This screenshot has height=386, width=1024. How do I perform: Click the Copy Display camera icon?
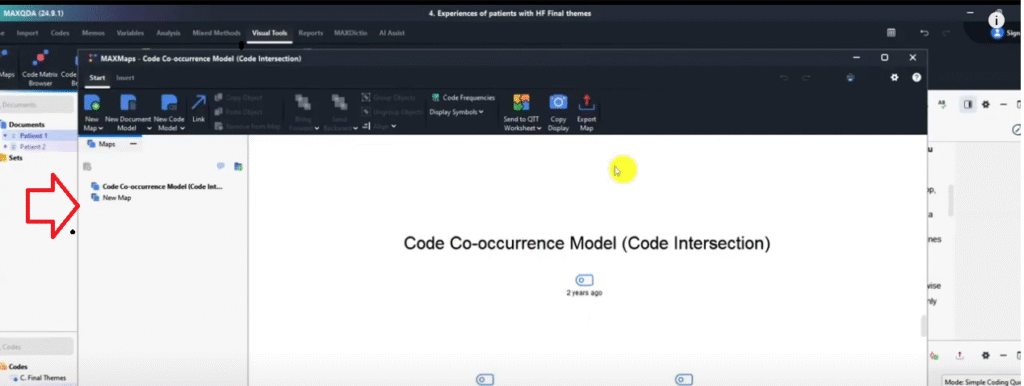[558, 103]
